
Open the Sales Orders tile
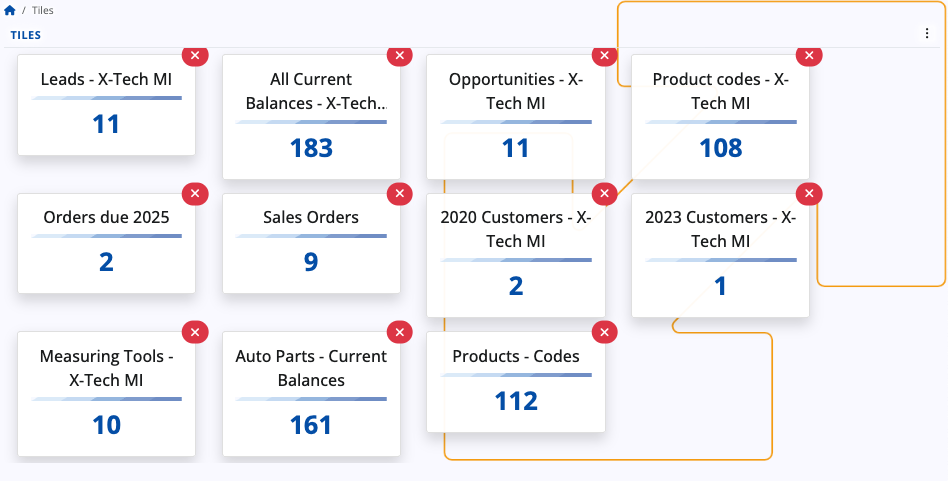(311, 243)
